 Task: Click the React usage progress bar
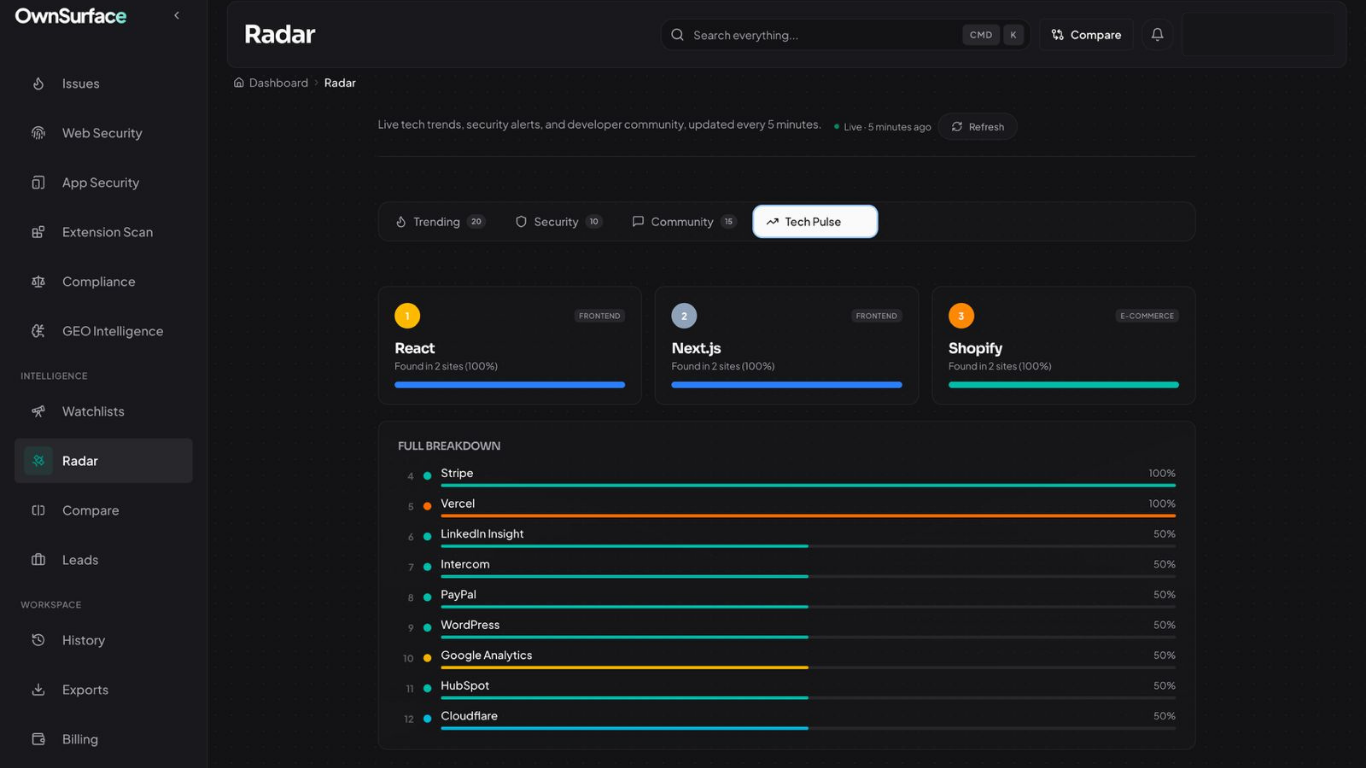coord(510,385)
